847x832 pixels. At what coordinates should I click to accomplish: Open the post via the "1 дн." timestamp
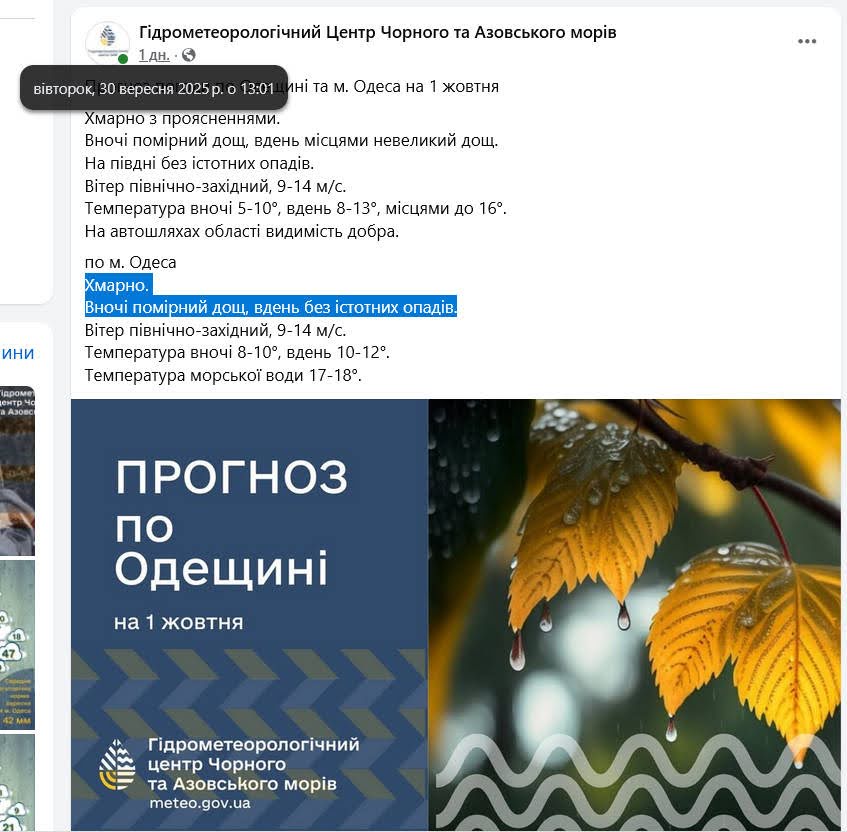(154, 55)
